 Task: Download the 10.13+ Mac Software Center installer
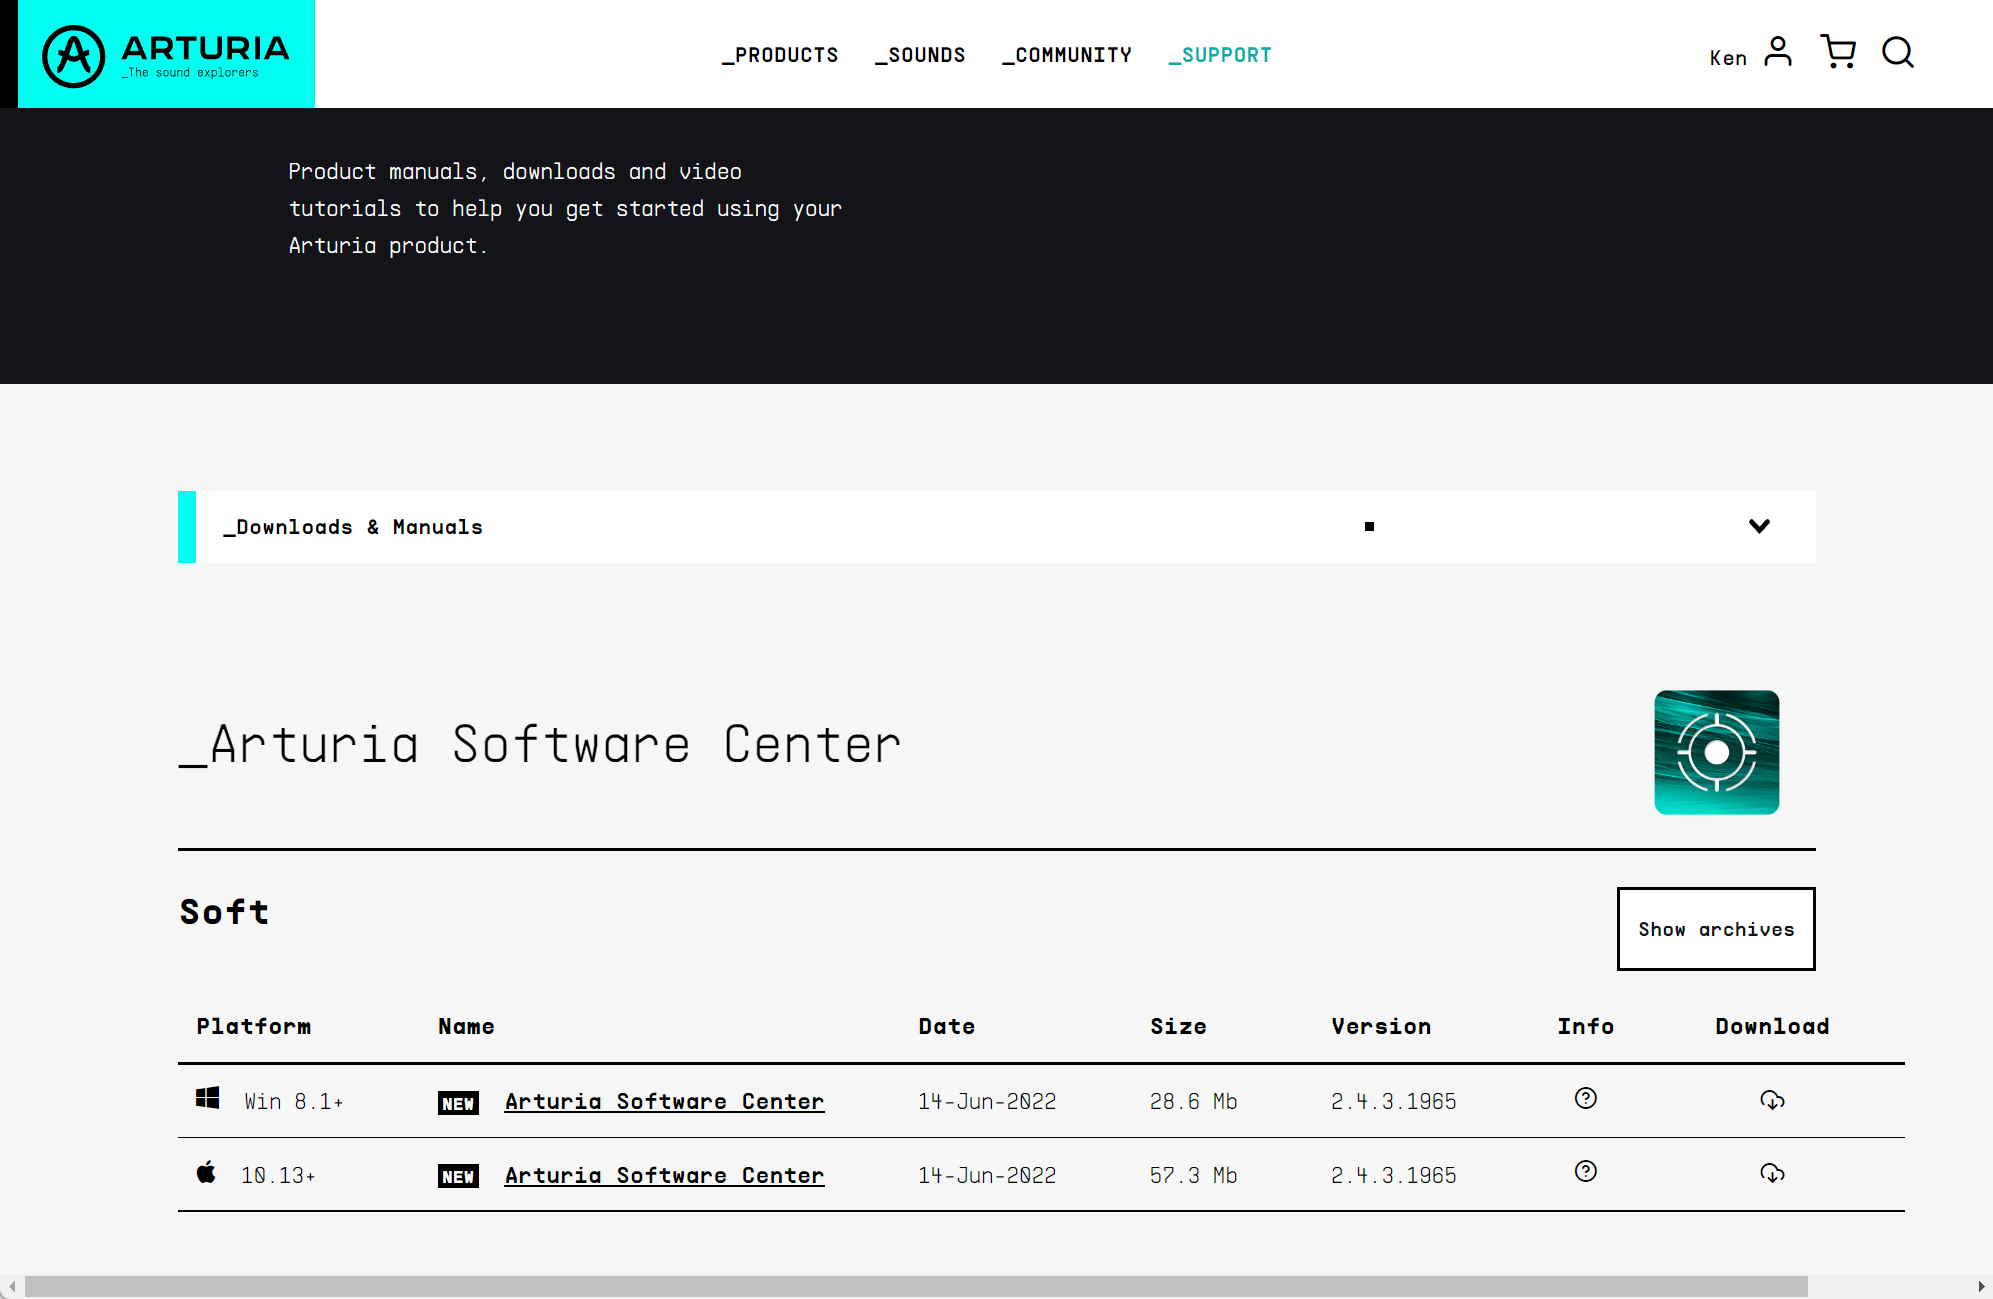pyautogui.click(x=1772, y=1173)
